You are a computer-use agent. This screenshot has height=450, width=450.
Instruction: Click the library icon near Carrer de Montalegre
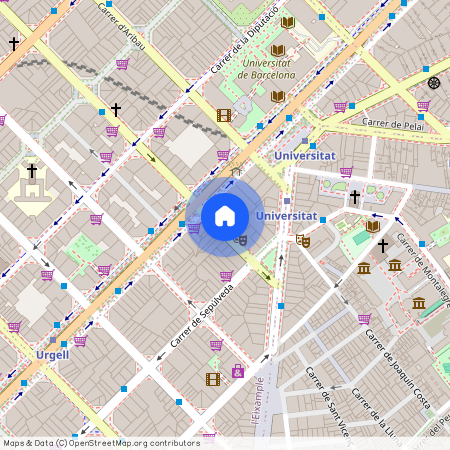(373, 226)
